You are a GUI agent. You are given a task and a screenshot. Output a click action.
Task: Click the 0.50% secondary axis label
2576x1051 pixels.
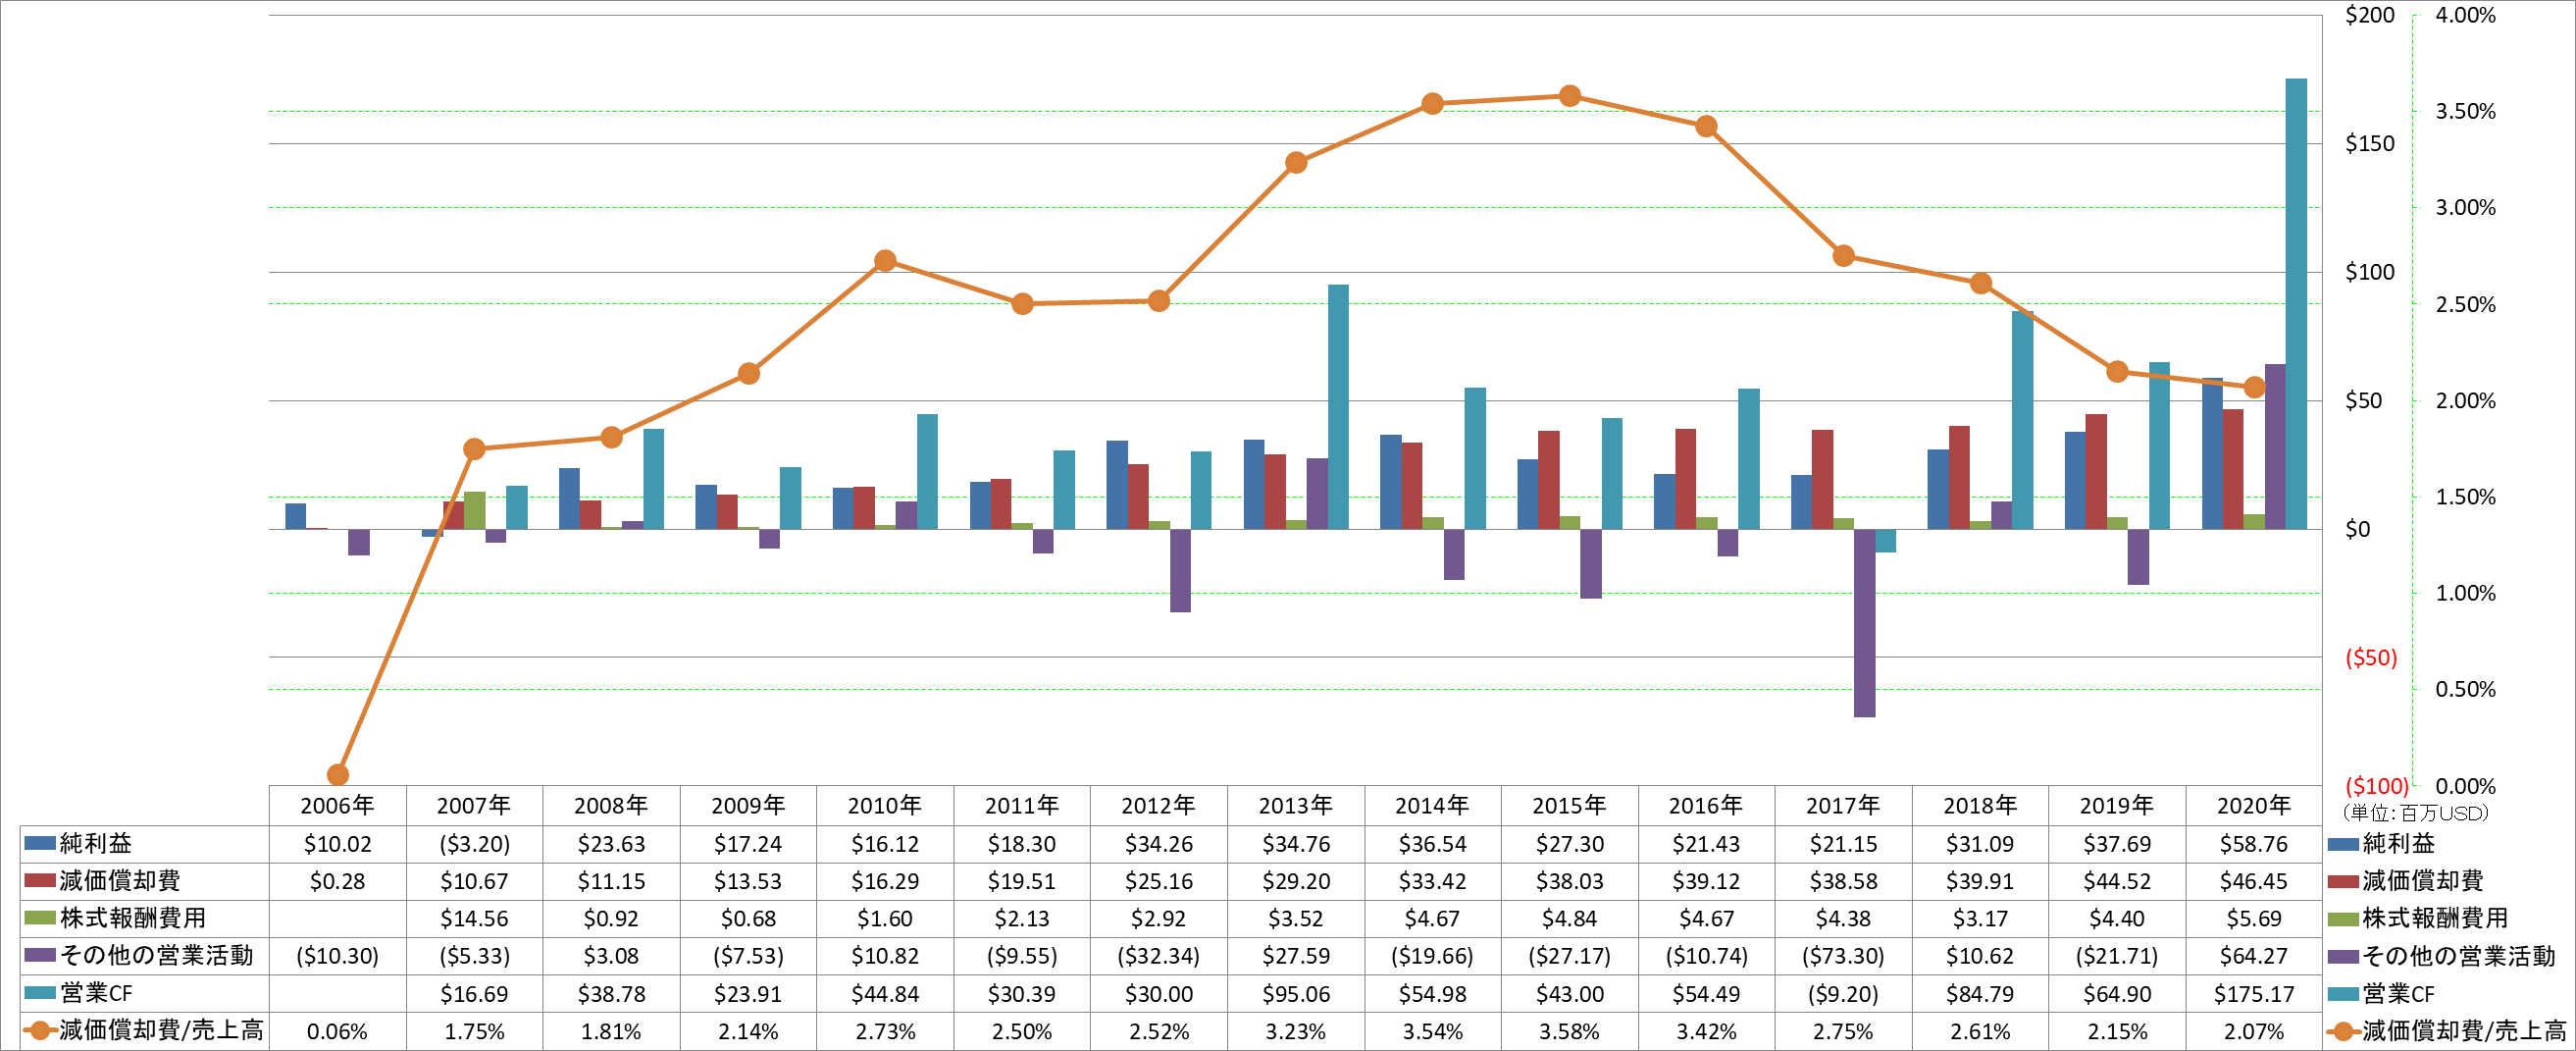[x=2465, y=689]
